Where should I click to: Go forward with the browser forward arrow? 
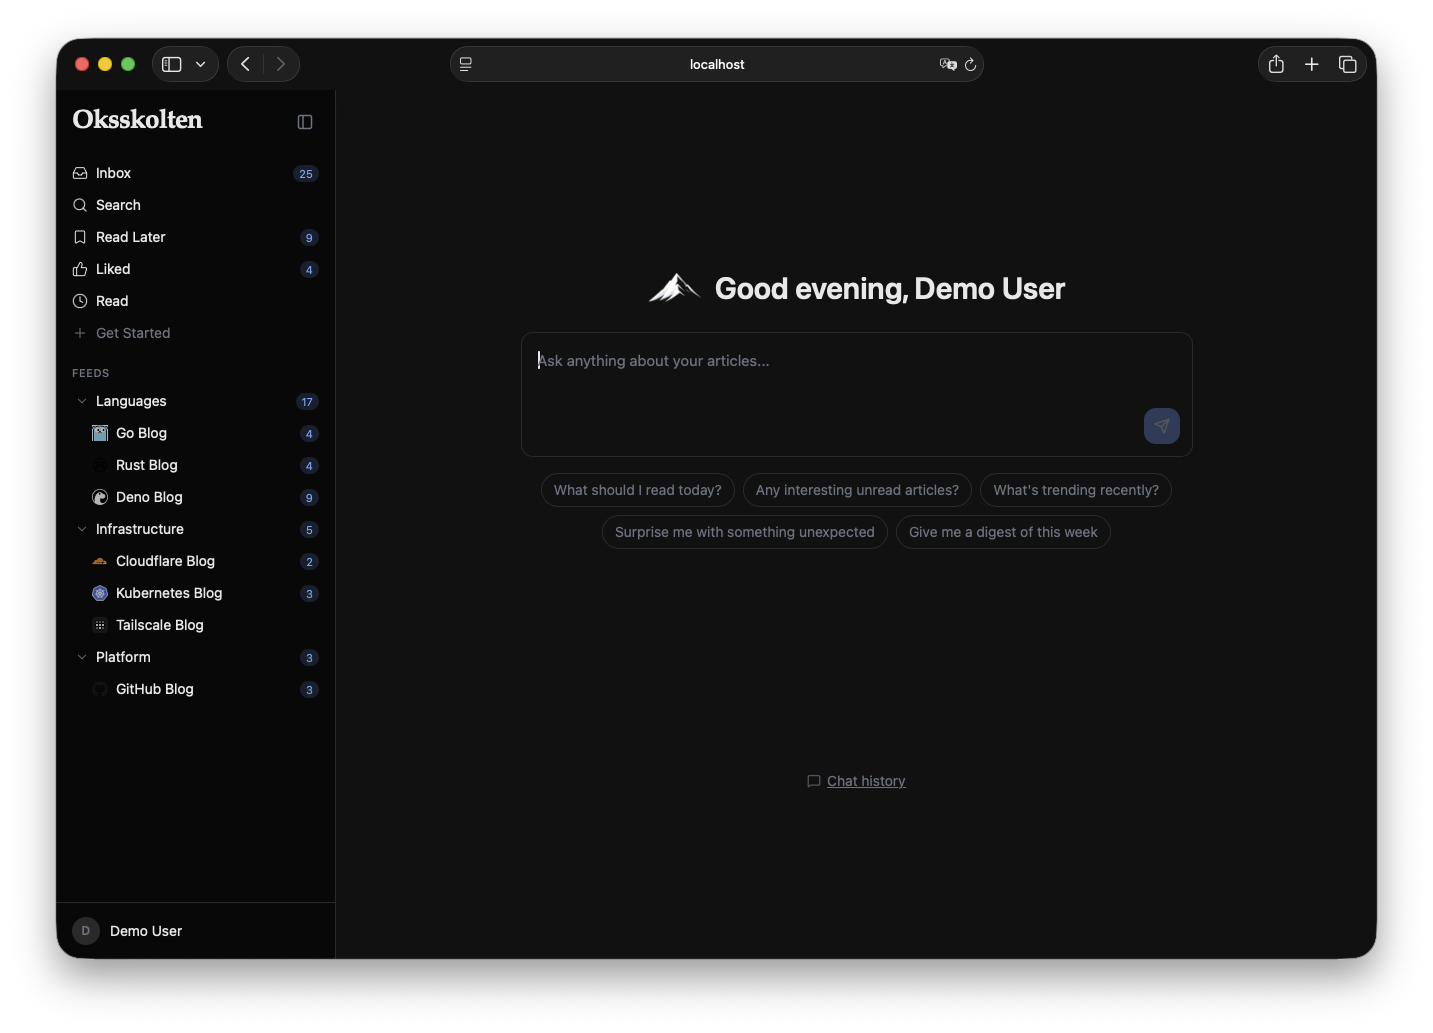pyautogui.click(x=281, y=64)
